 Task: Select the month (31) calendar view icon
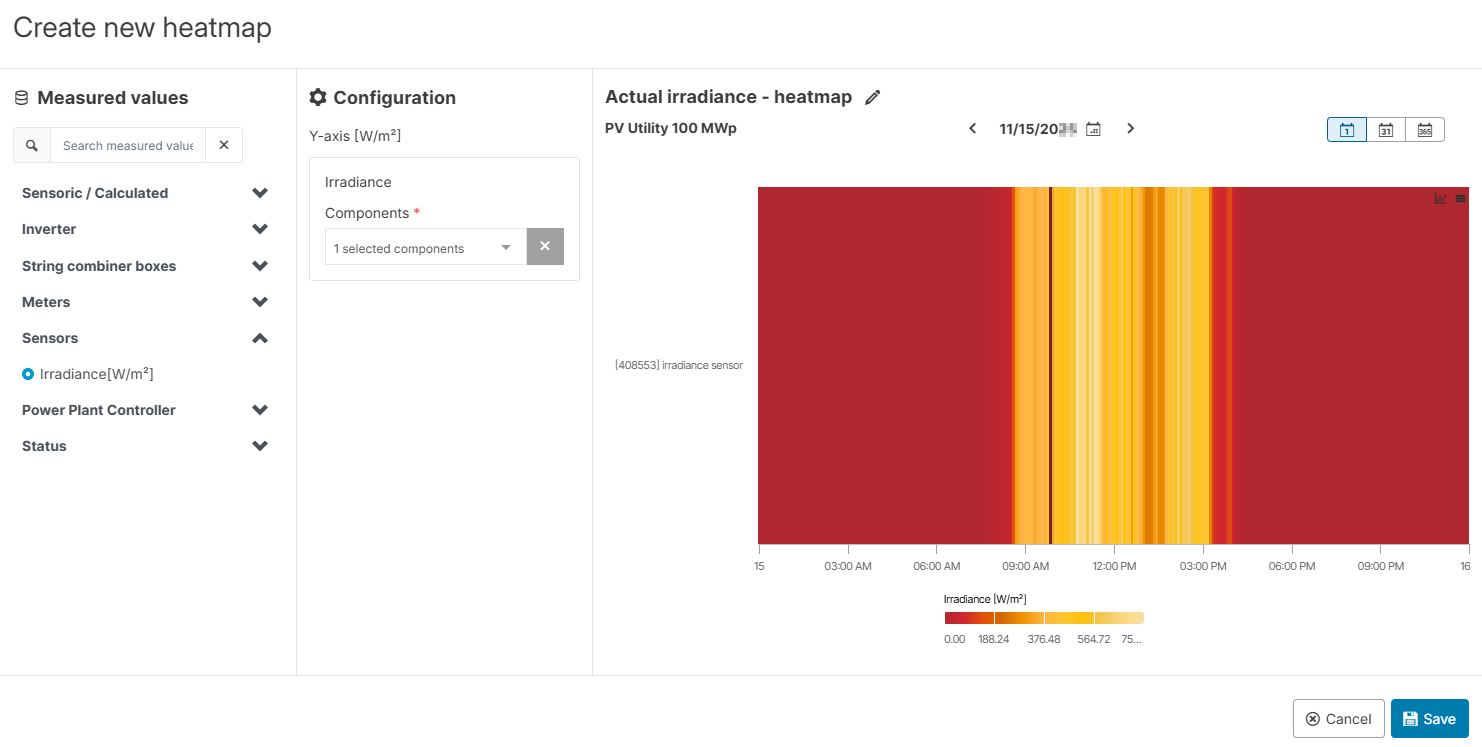pos(1386,129)
